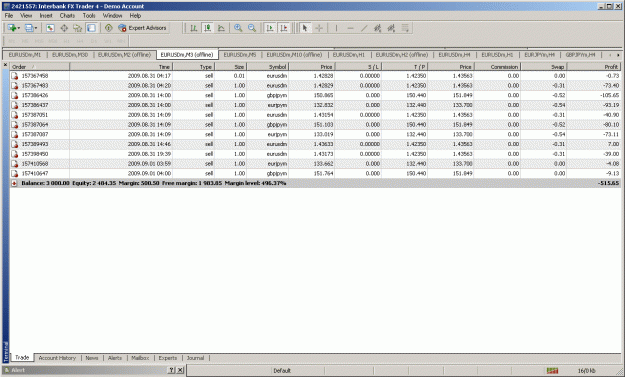Image resolution: width=625 pixels, height=377 pixels.
Task: Switch to the EURUSDm,M1 chart tab
Action: coord(25,55)
